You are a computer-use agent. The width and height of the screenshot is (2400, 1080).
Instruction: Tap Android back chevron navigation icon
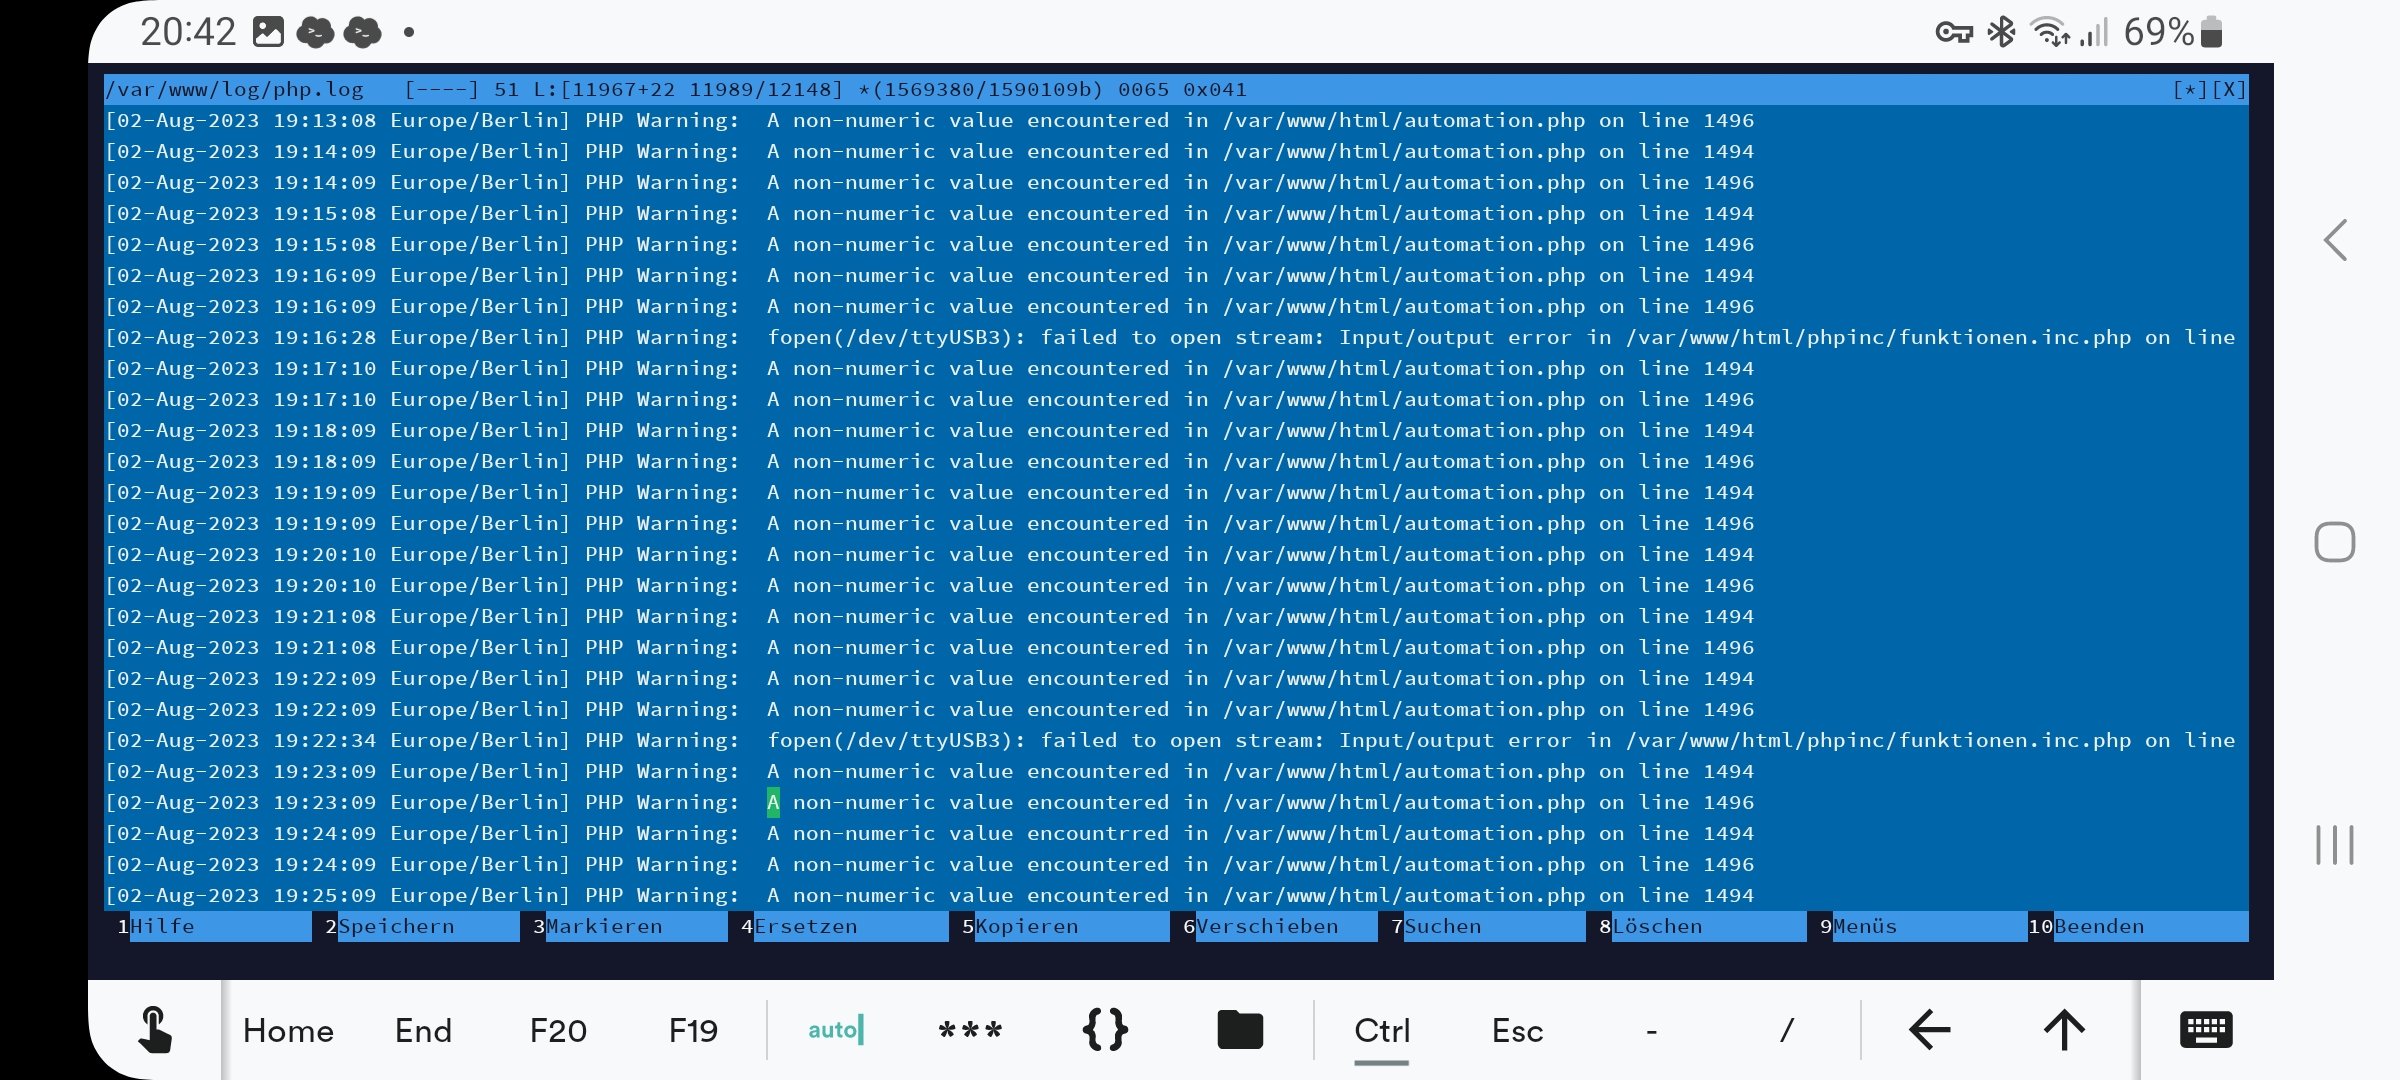click(x=2335, y=240)
